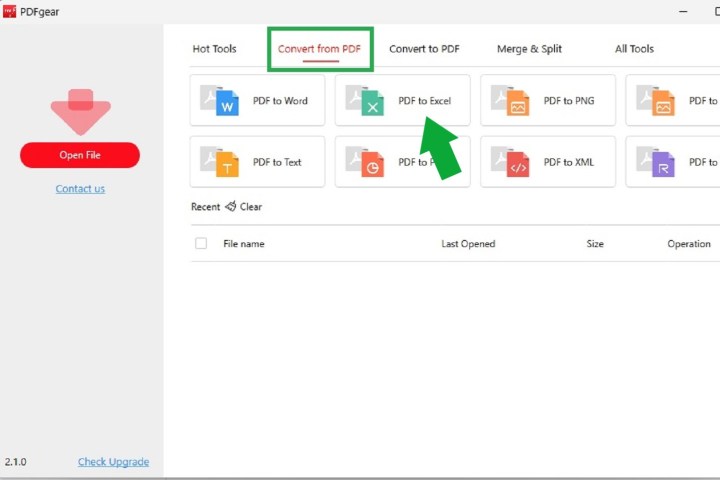Screen dimensions: 720x480
Task: Select the Convert from PDF tab
Action: pyautogui.click(x=320, y=49)
